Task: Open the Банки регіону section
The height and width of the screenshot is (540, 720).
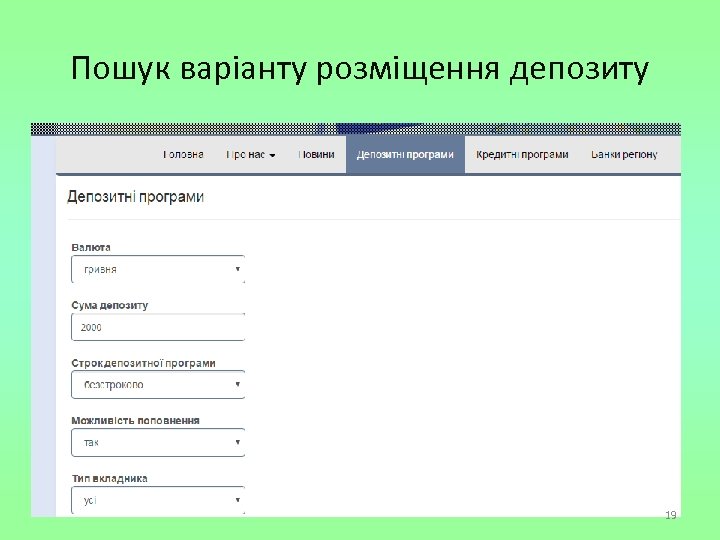Action: pos(624,155)
